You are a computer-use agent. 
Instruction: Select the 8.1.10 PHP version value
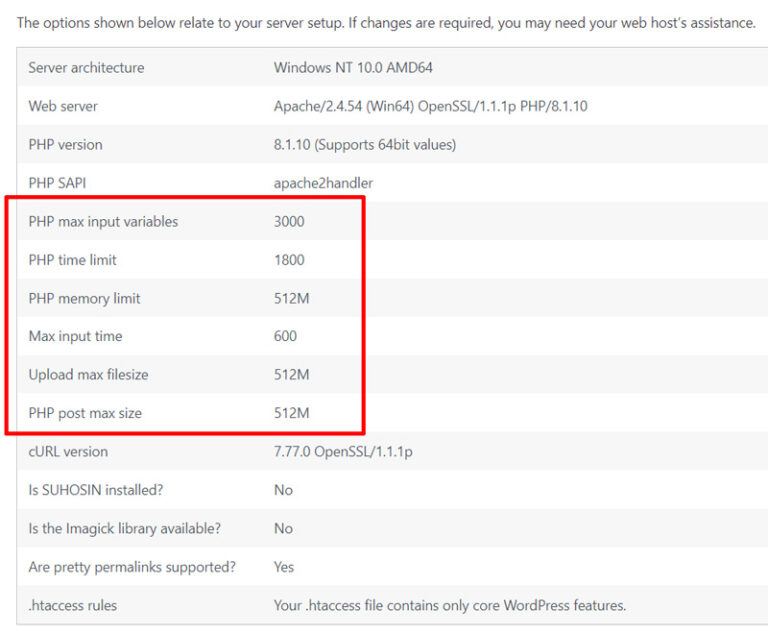pos(364,145)
